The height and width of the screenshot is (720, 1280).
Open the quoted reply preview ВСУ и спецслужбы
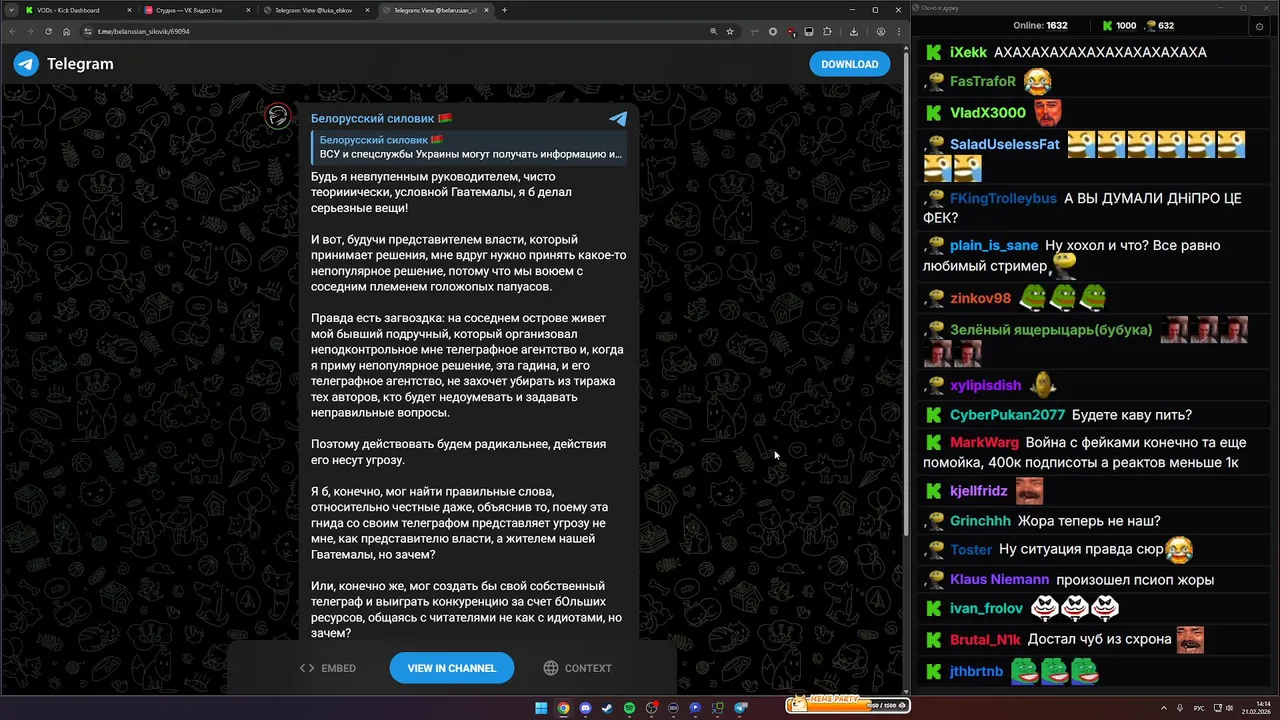pos(468,148)
